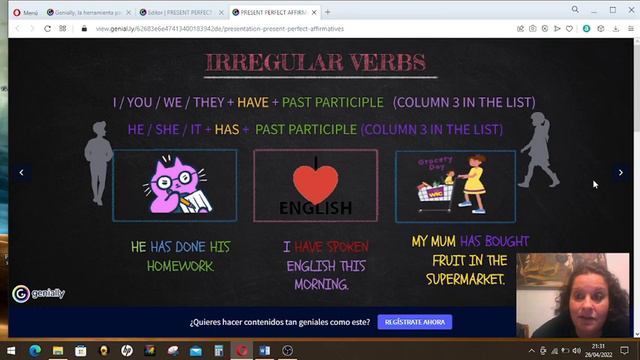Screen dimensions: 640x360
Task: Click the REGÍSTRATE AHORA button
Action: [415, 322]
